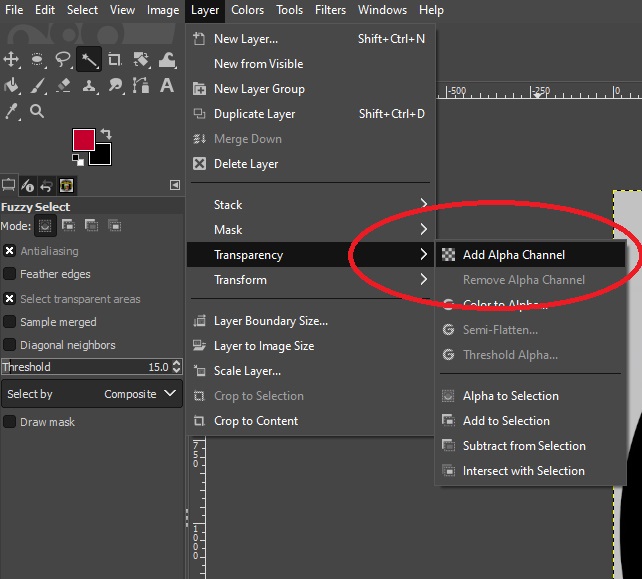Select the Fuzzy Select wand tool

pos(89,60)
